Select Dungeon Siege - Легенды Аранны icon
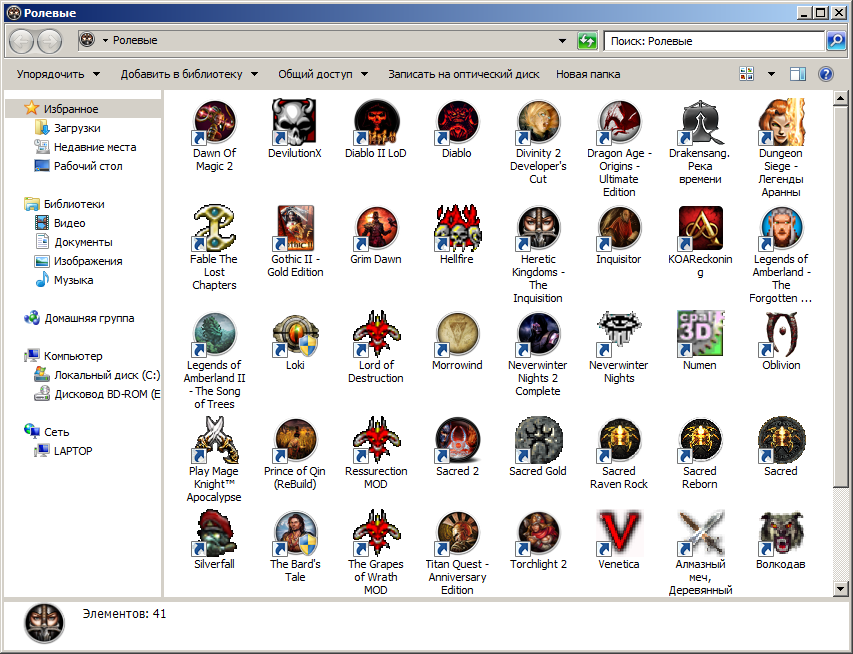Screen dimensions: 853x654 [781, 122]
